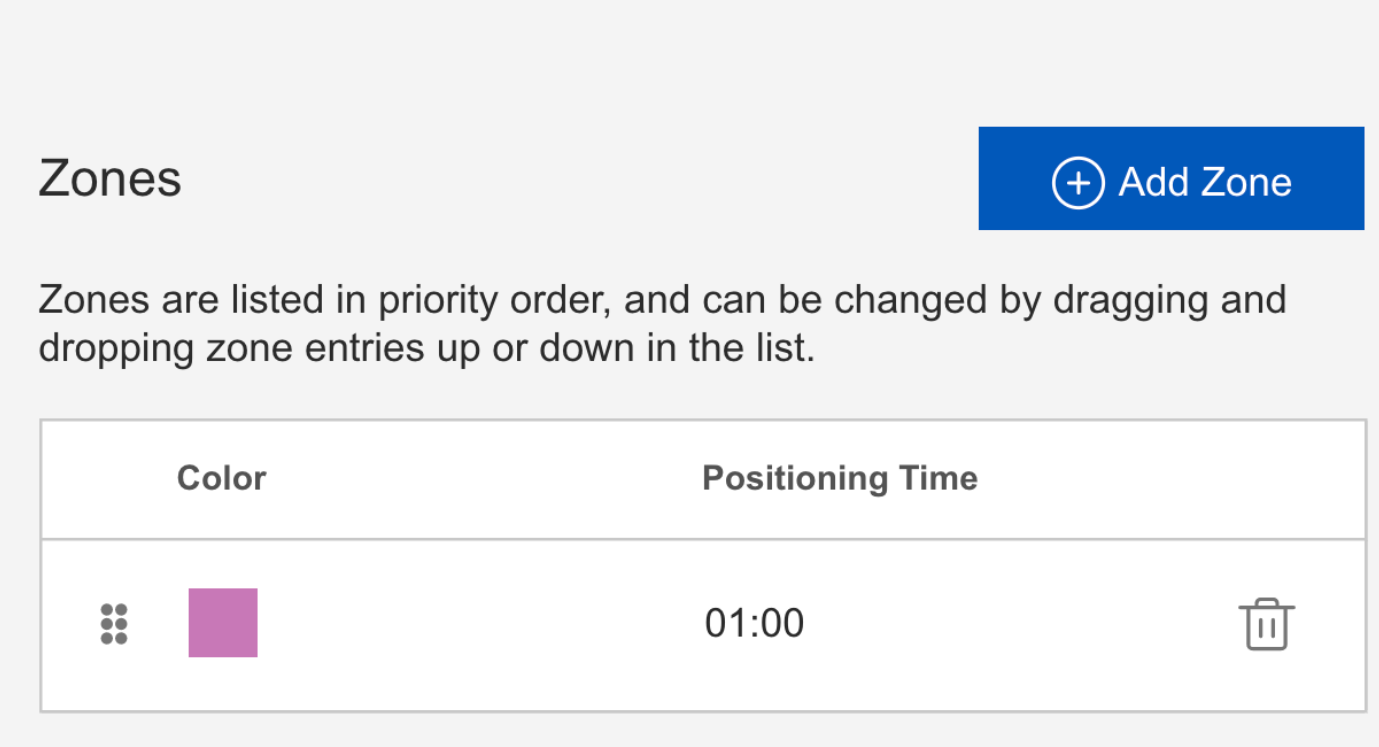Click the Color column header
Viewport: 1379px width, 747px height.
[x=222, y=478]
